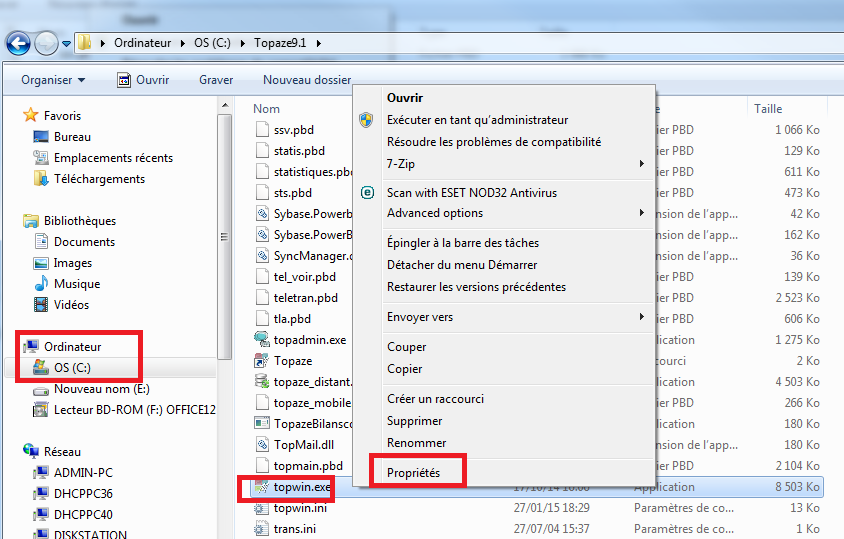Open the Musique library
The image size is (844, 539).
tap(76, 284)
